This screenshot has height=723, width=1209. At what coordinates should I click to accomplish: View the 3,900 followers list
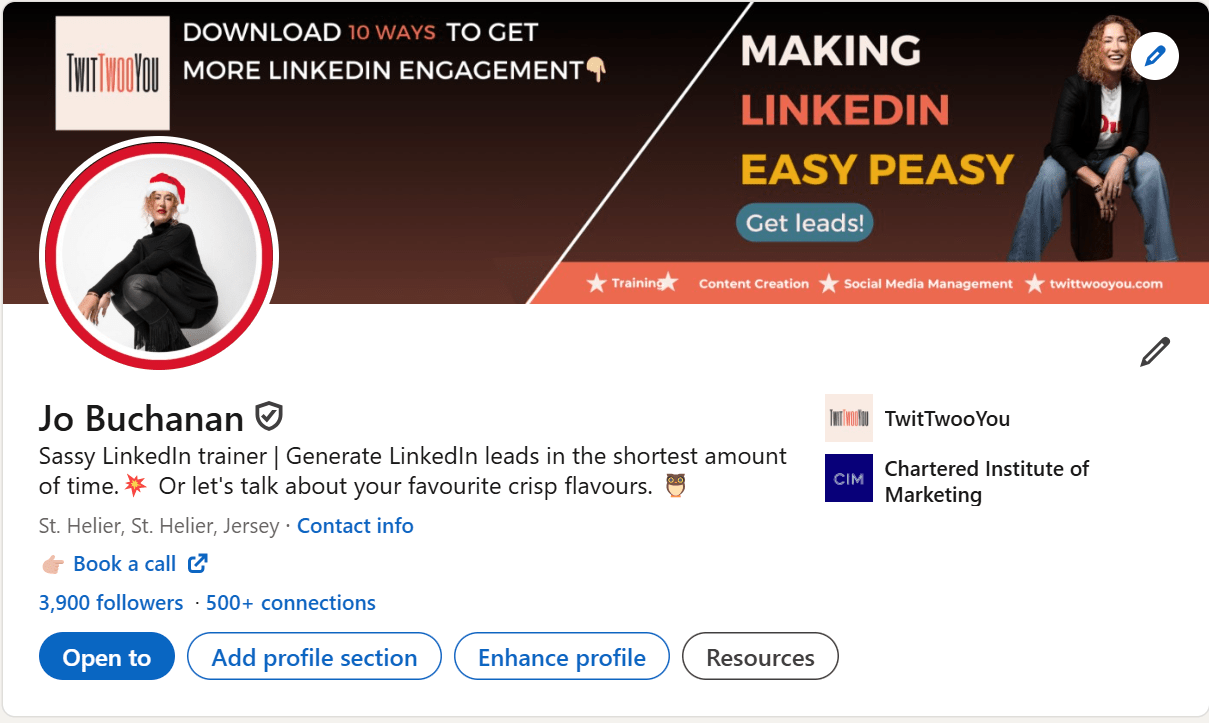tap(111, 603)
